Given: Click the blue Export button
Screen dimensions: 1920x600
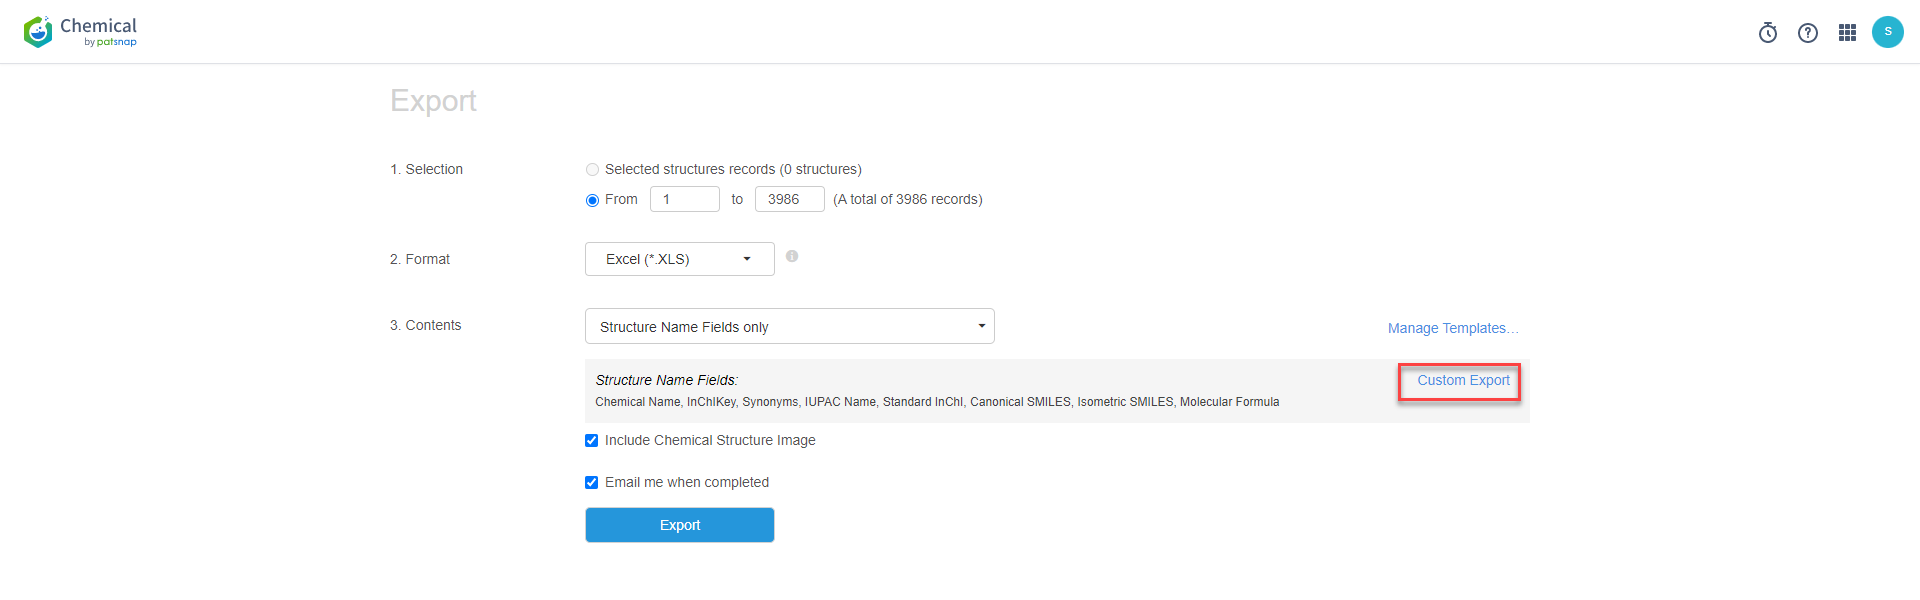Looking at the screenshot, I should point(679,525).
